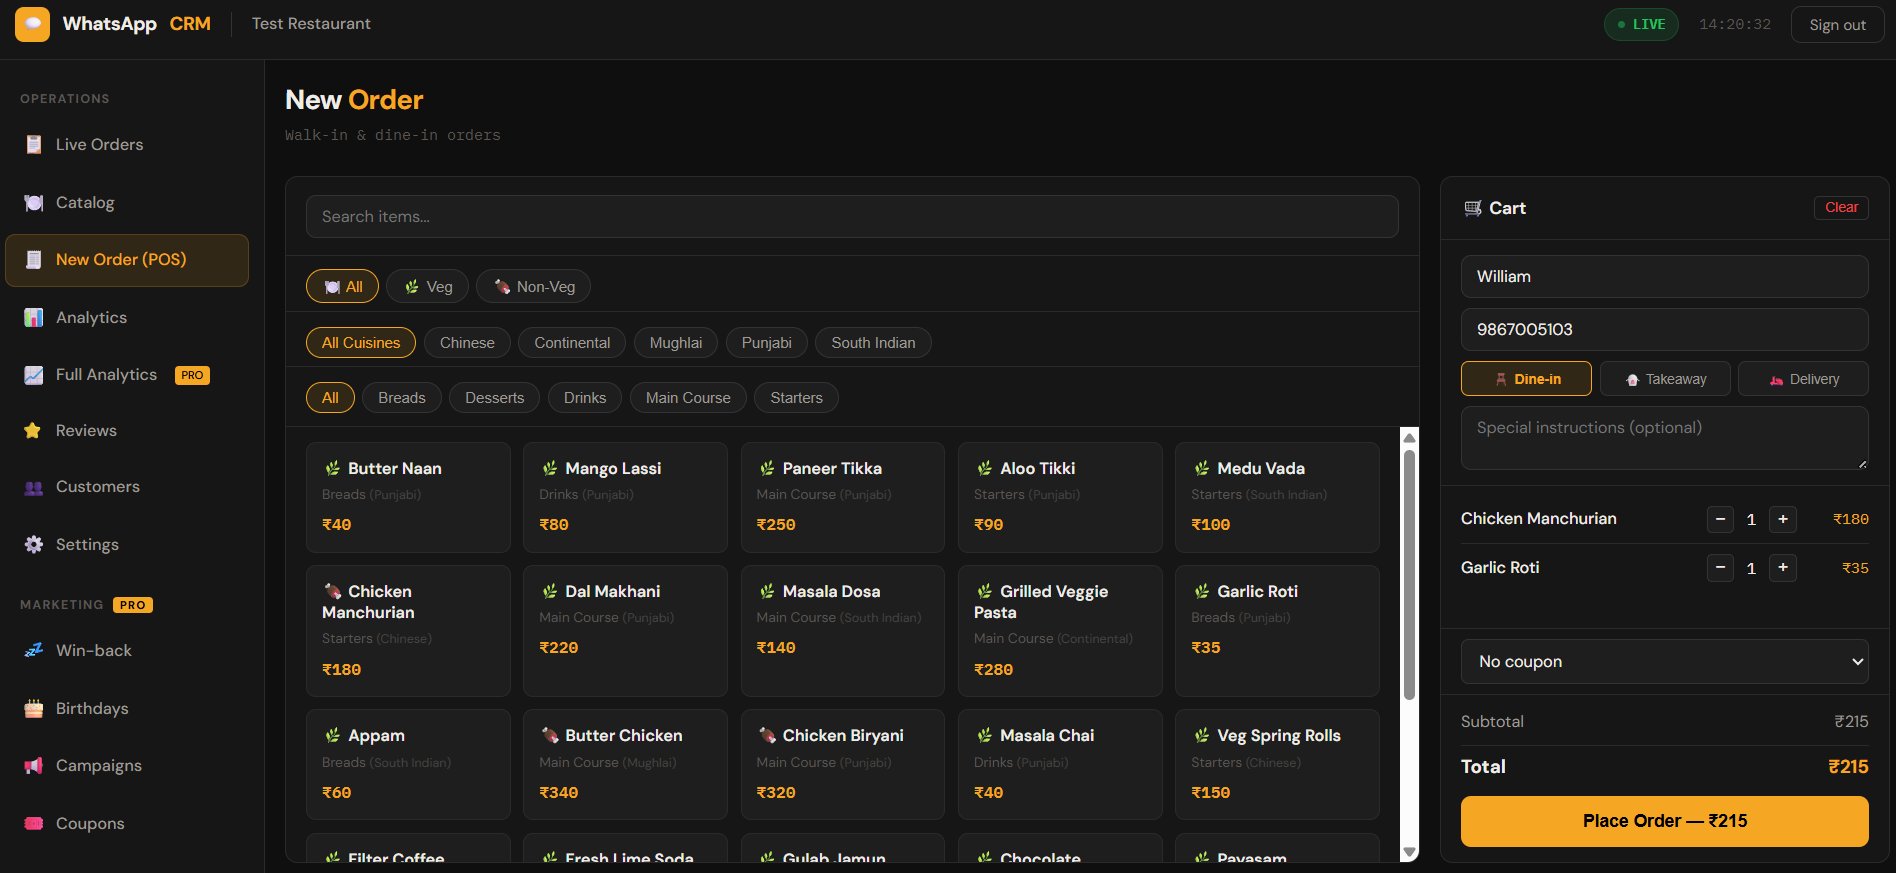This screenshot has width=1896, height=873.
Task: Open the Birthdays cake icon
Action: (x=34, y=709)
